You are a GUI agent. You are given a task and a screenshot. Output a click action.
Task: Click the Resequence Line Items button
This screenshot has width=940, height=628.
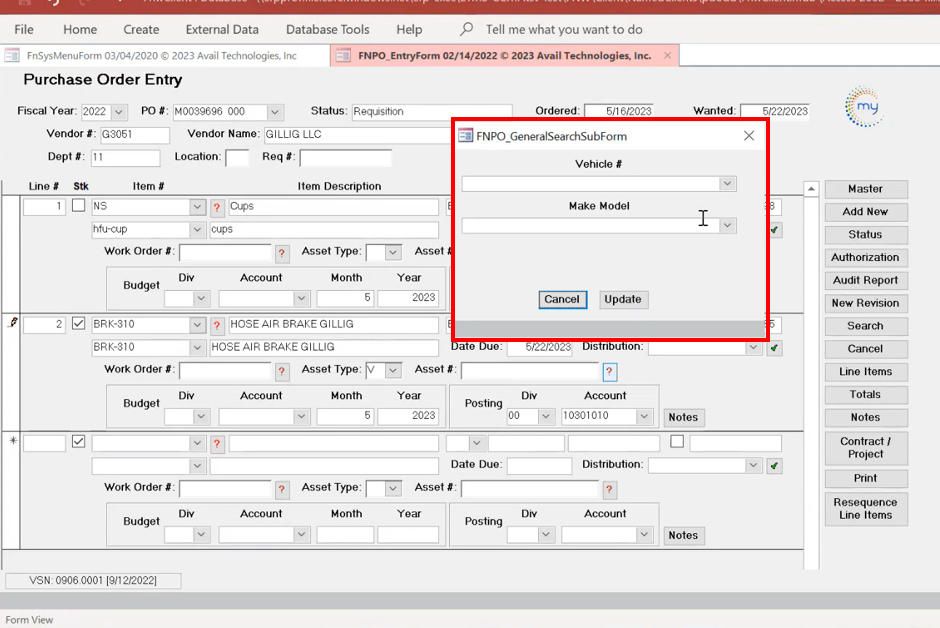(x=865, y=508)
